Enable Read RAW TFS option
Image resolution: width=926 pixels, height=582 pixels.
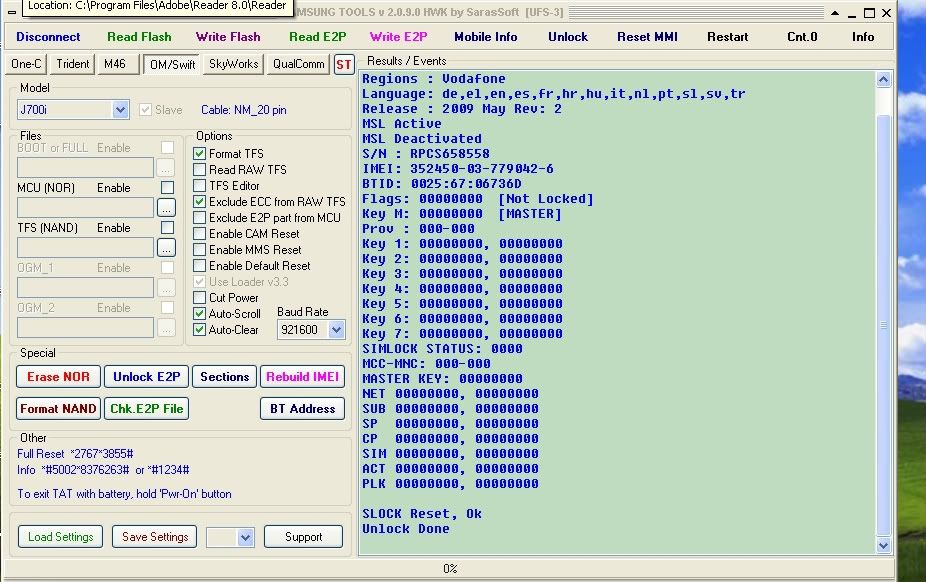[x=200, y=169]
